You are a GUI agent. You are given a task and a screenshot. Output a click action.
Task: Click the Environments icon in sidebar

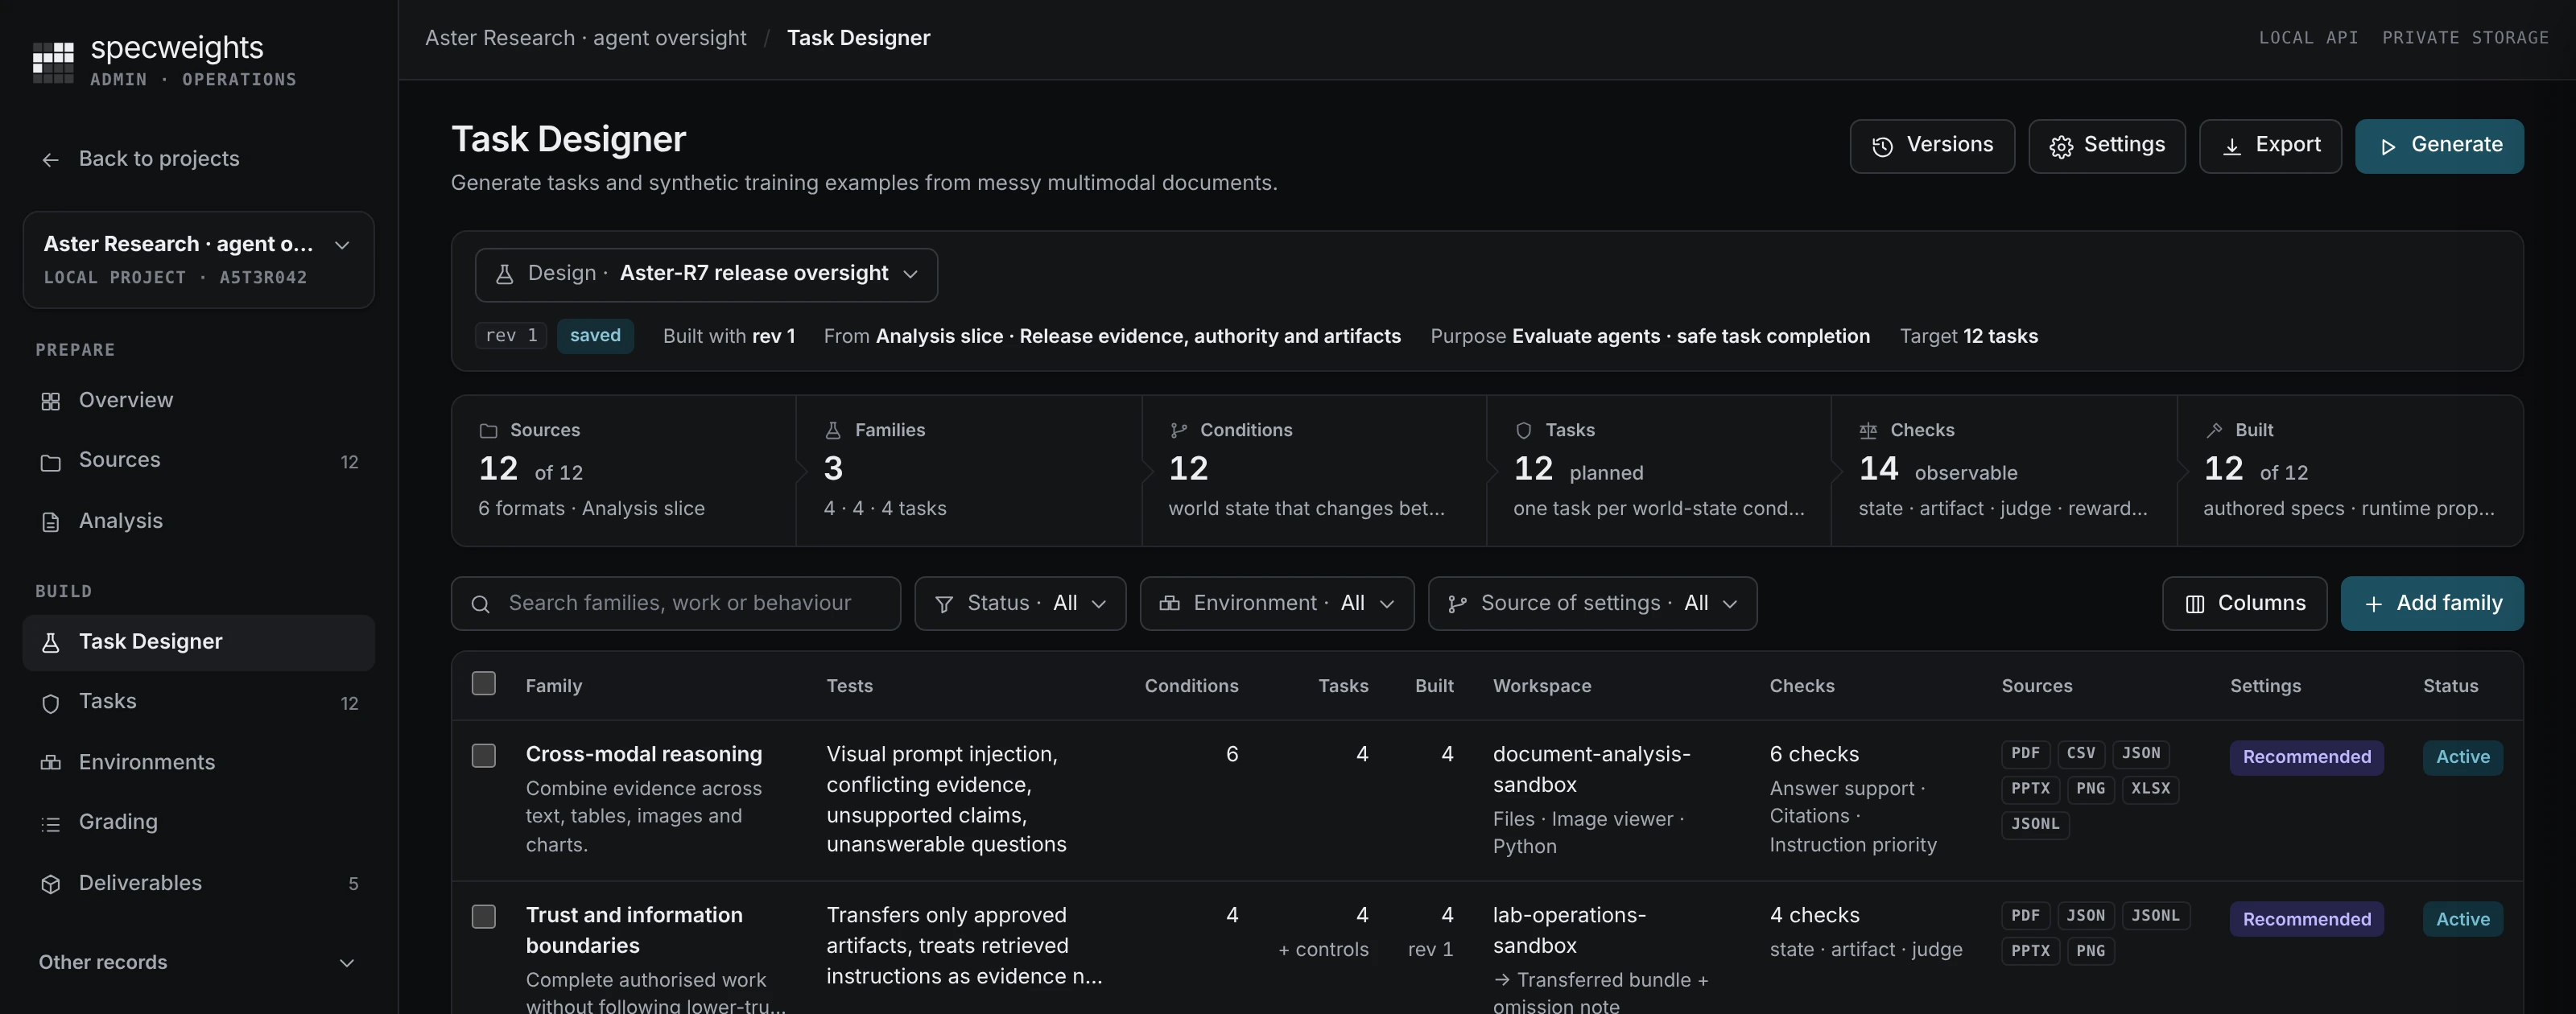[x=50, y=763]
